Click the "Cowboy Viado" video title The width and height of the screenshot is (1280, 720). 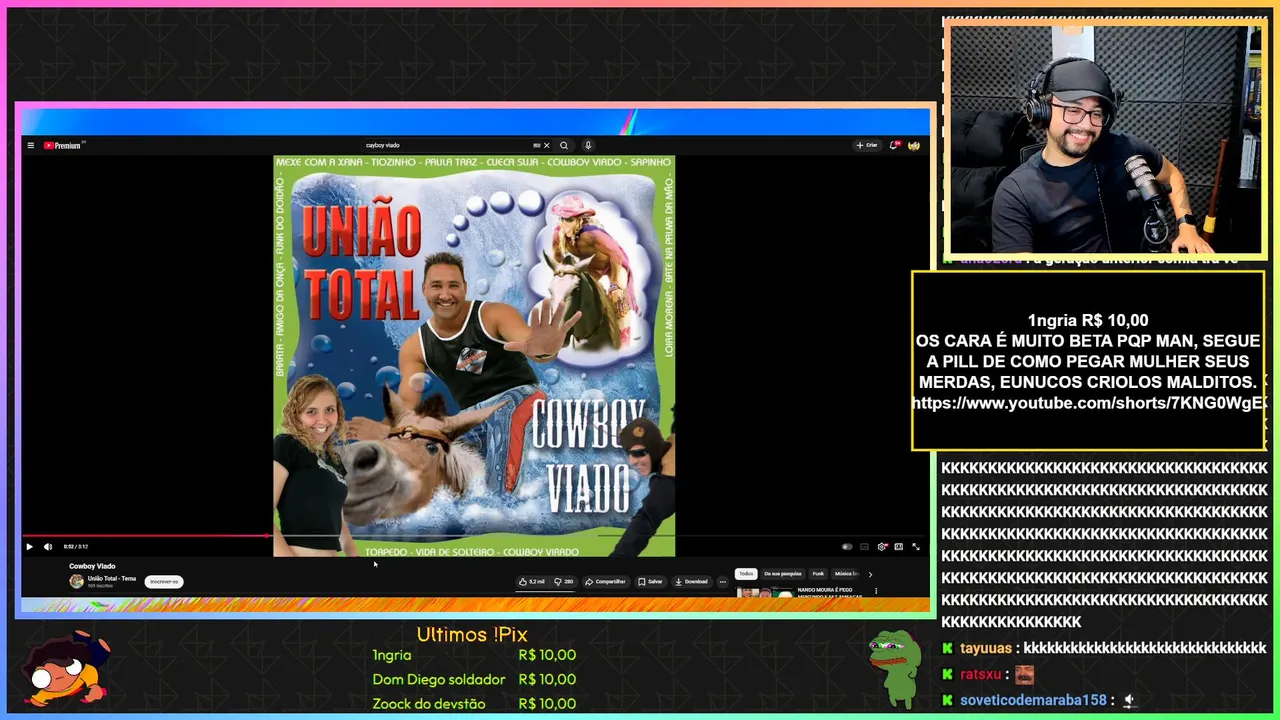click(x=92, y=566)
